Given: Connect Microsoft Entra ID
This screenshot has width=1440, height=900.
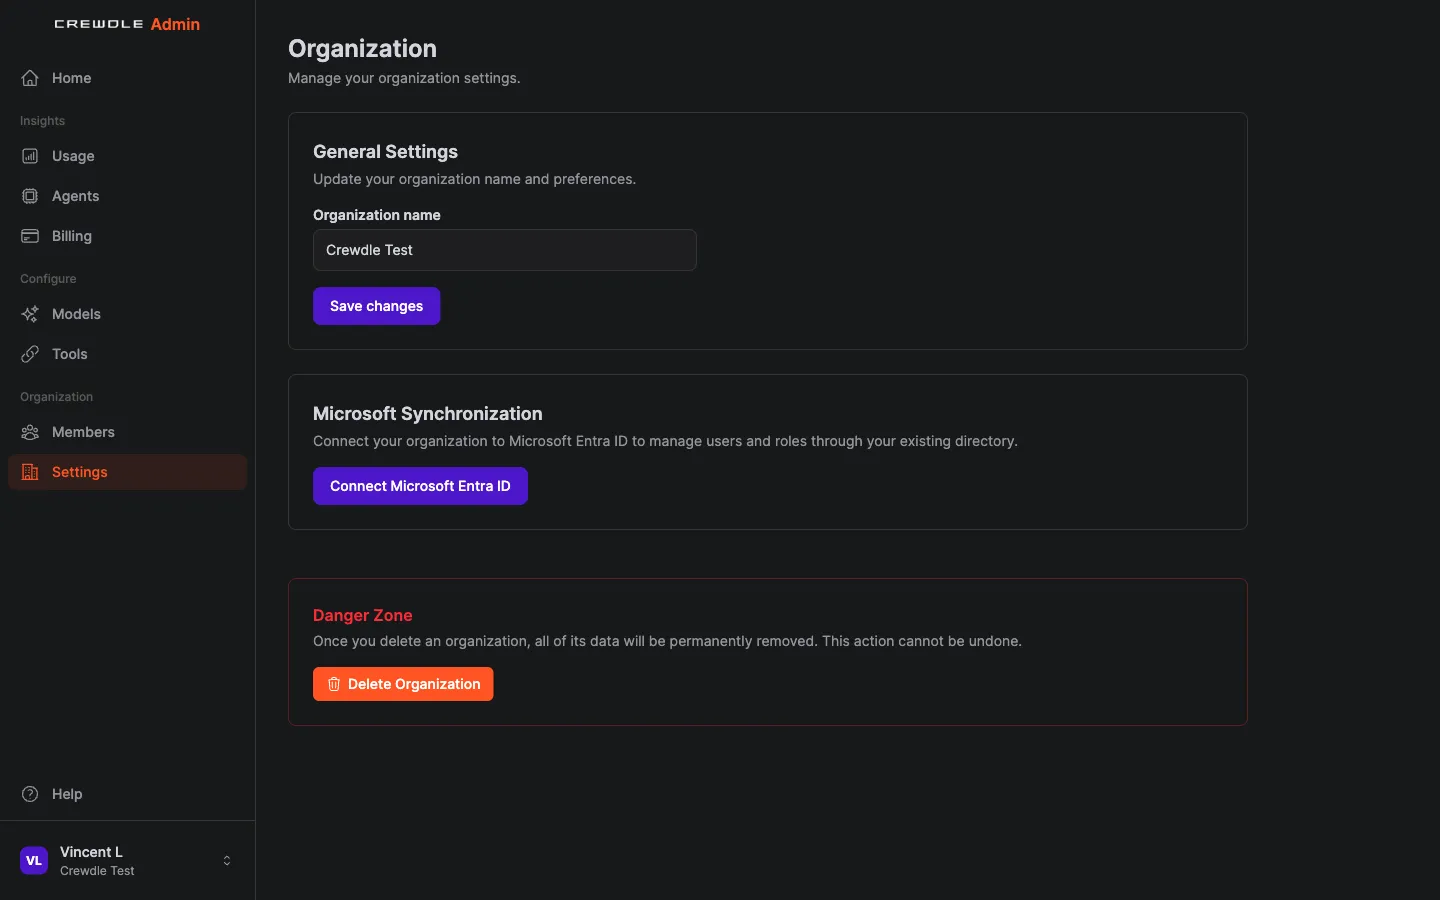Looking at the screenshot, I should pos(420,486).
